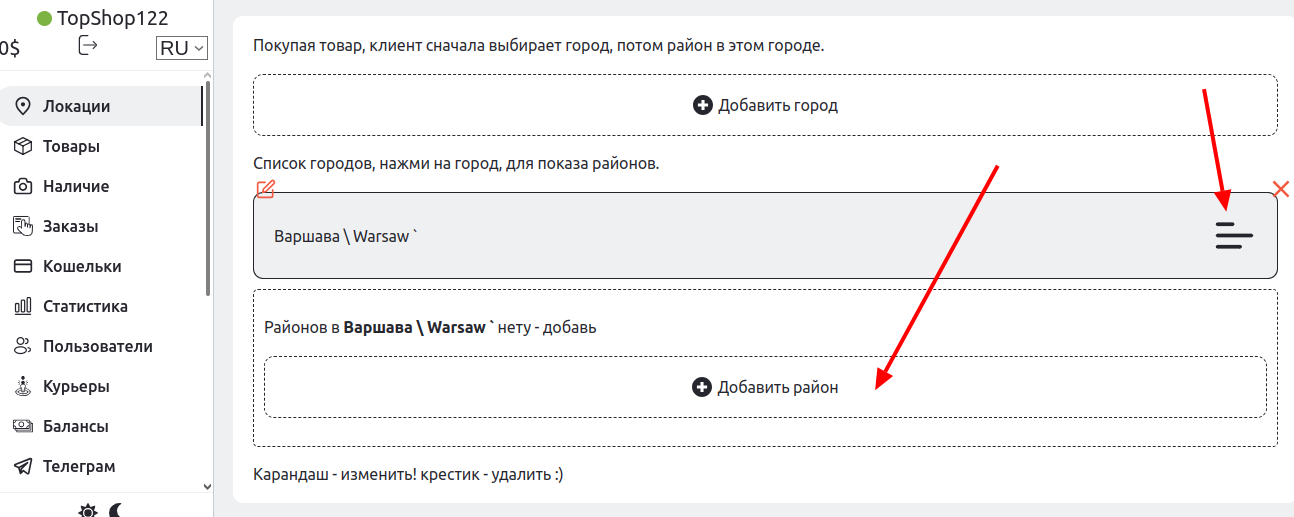This screenshot has width=1294, height=517.
Task: Click the pencil icon to edit Варшава
Action: coord(265,189)
